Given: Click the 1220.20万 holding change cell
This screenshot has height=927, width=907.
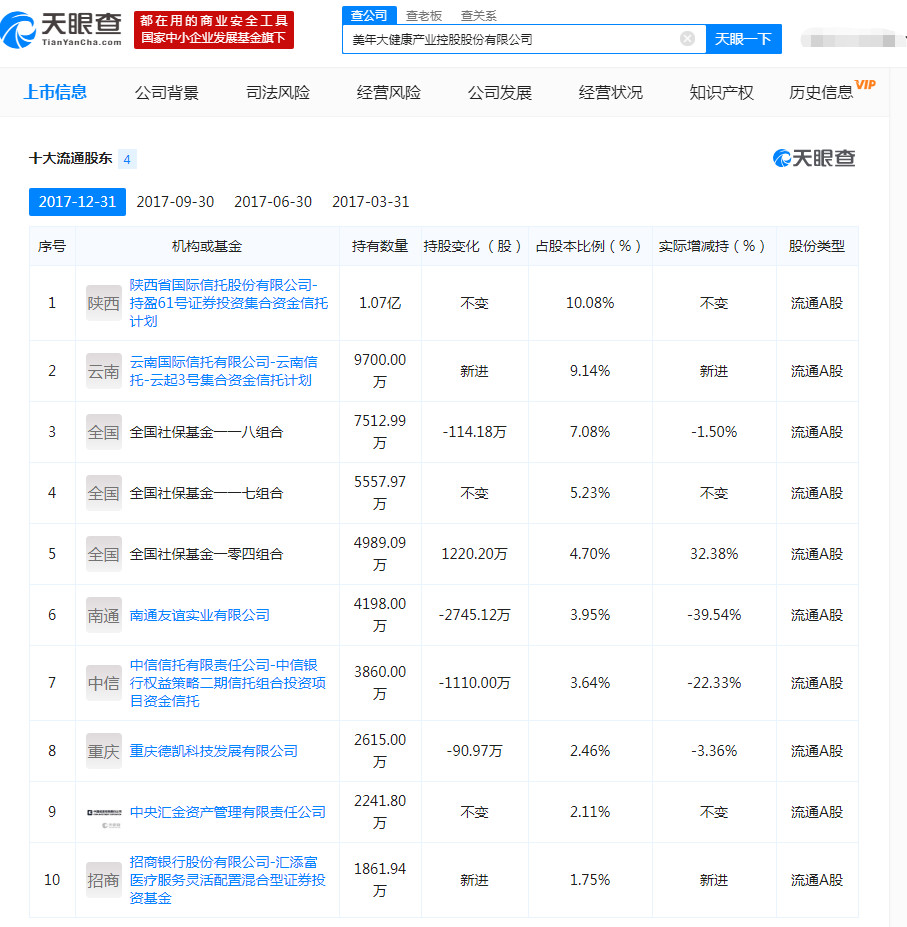Looking at the screenshot, I should [x=474, y=554].
